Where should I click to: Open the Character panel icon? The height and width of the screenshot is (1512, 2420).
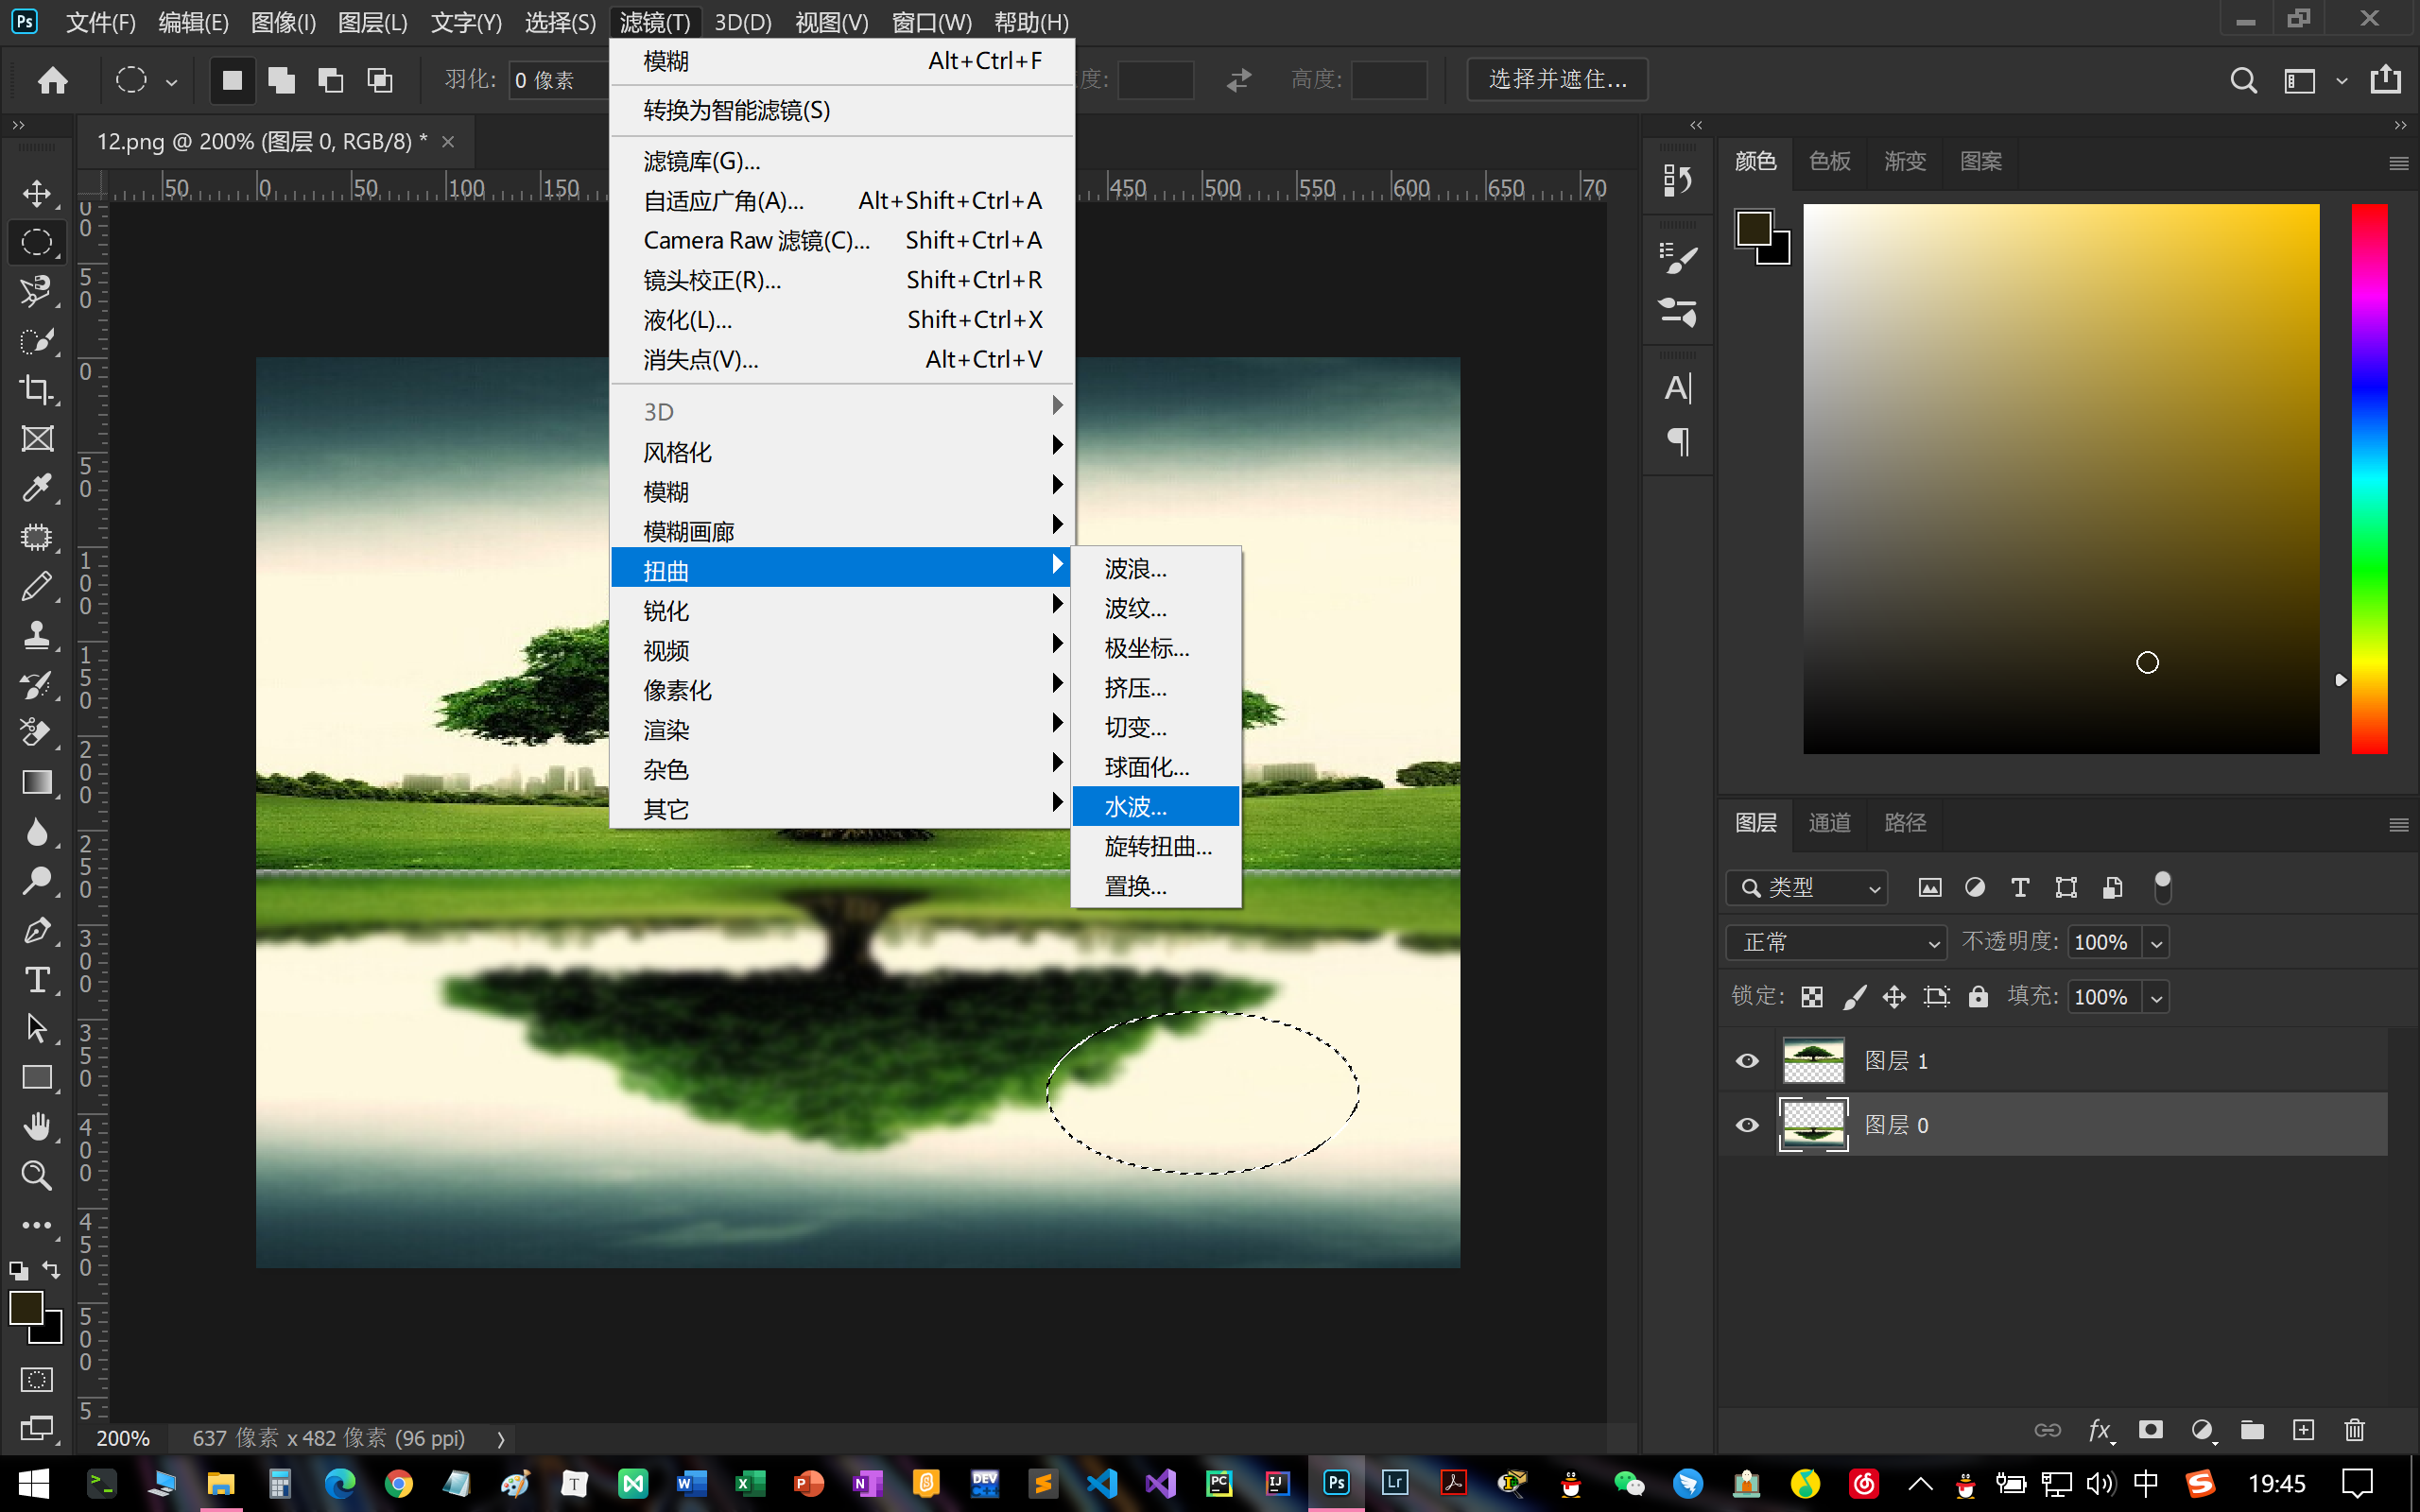[1677, 388]
